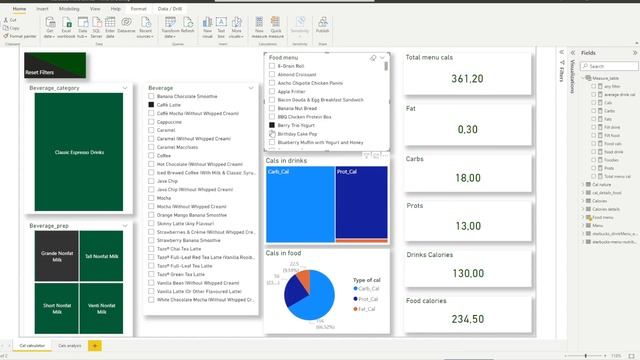Click the Reset Filters button
640x360 pixels.
point(55,65)
